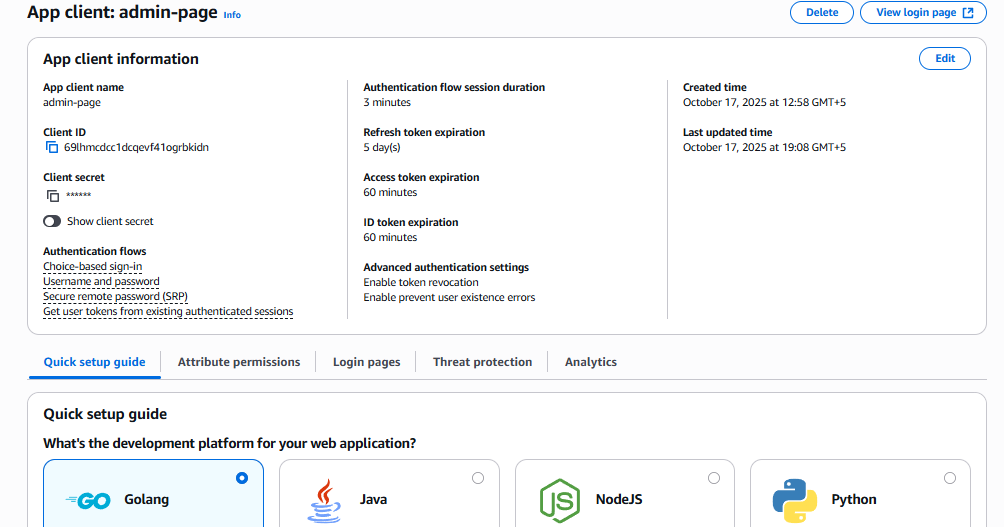Click '60 minutes' under ID token expiration
Screen dimensions: 1004x527
(x=390, y=238)
